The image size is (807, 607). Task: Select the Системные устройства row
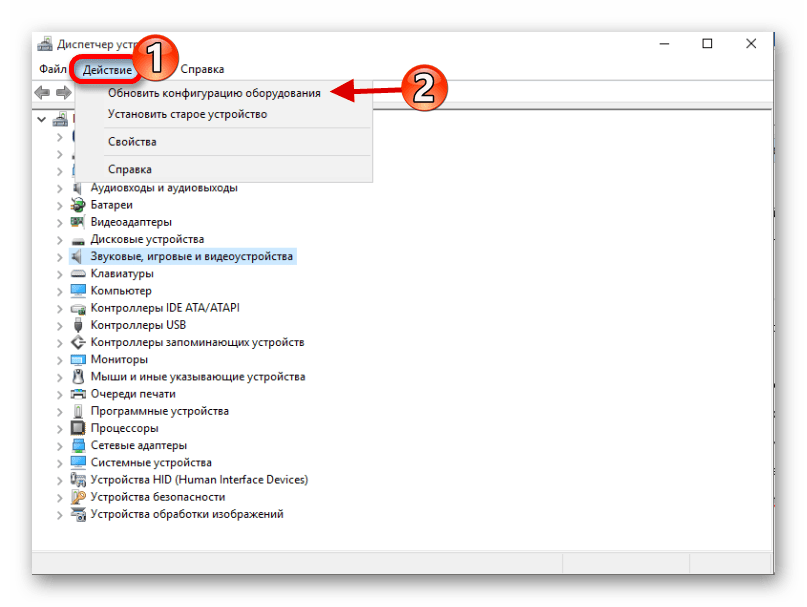(x=151, y=462)
